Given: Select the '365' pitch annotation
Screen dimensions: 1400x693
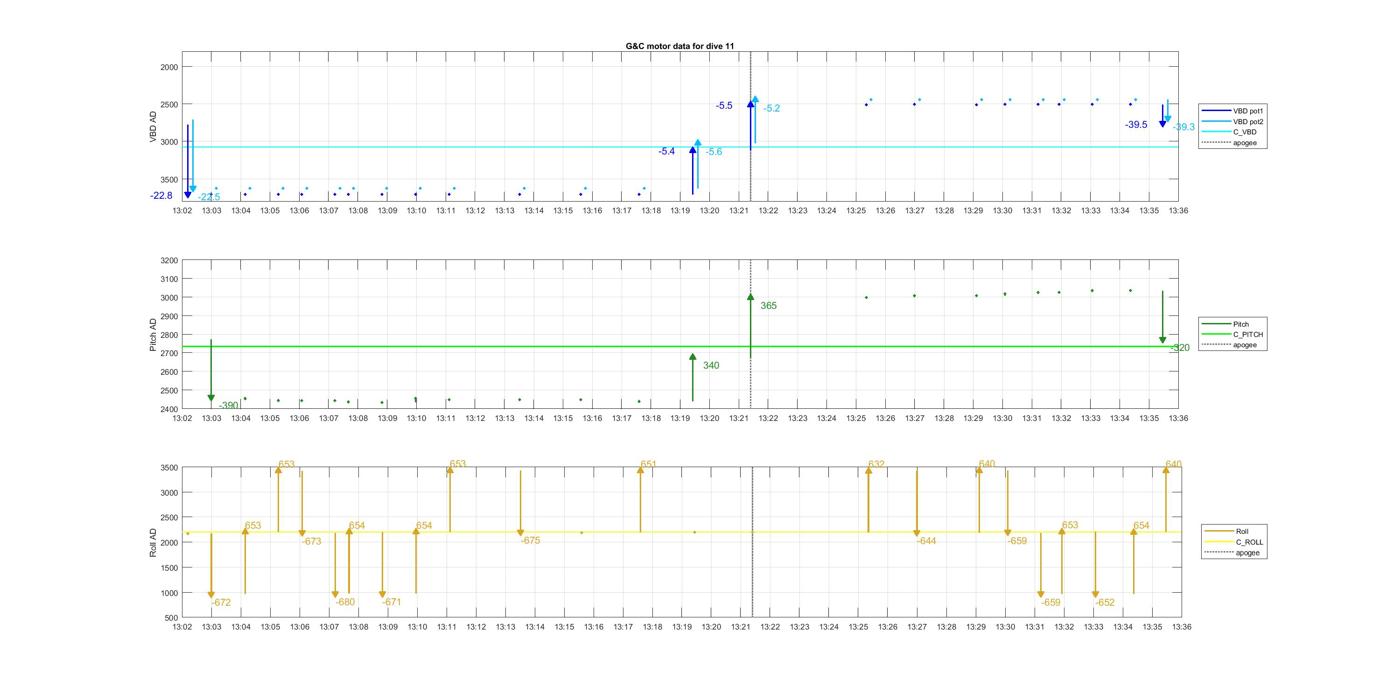Looking at the screenshot, I should (768, 305).
